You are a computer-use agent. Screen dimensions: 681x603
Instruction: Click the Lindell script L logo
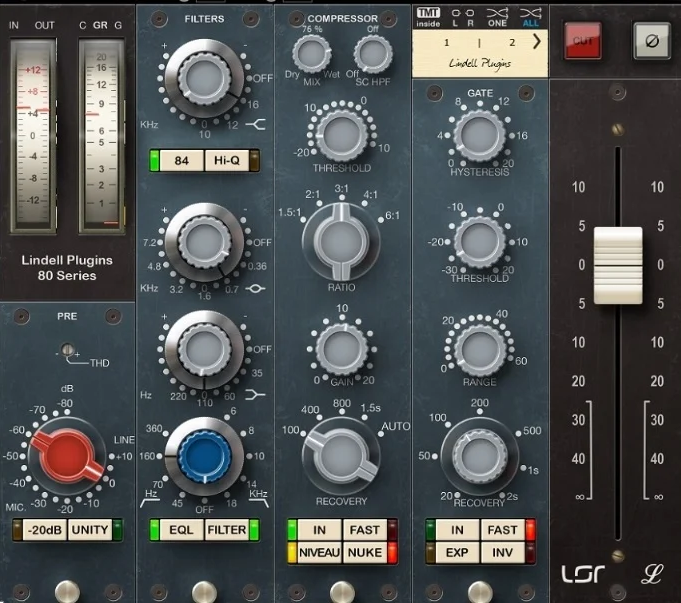651,574
